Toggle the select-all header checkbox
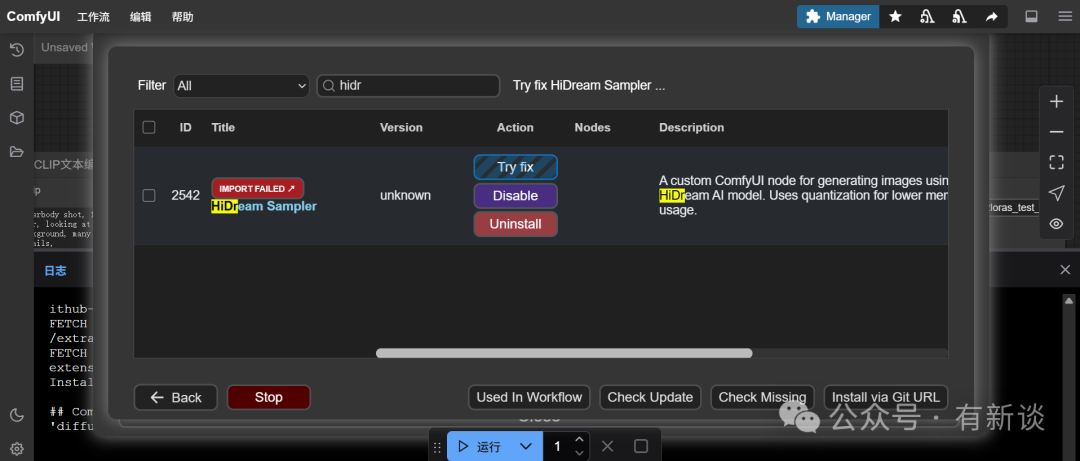The width and height of the screenshot is (1080, 461). (x=149, y=127)
